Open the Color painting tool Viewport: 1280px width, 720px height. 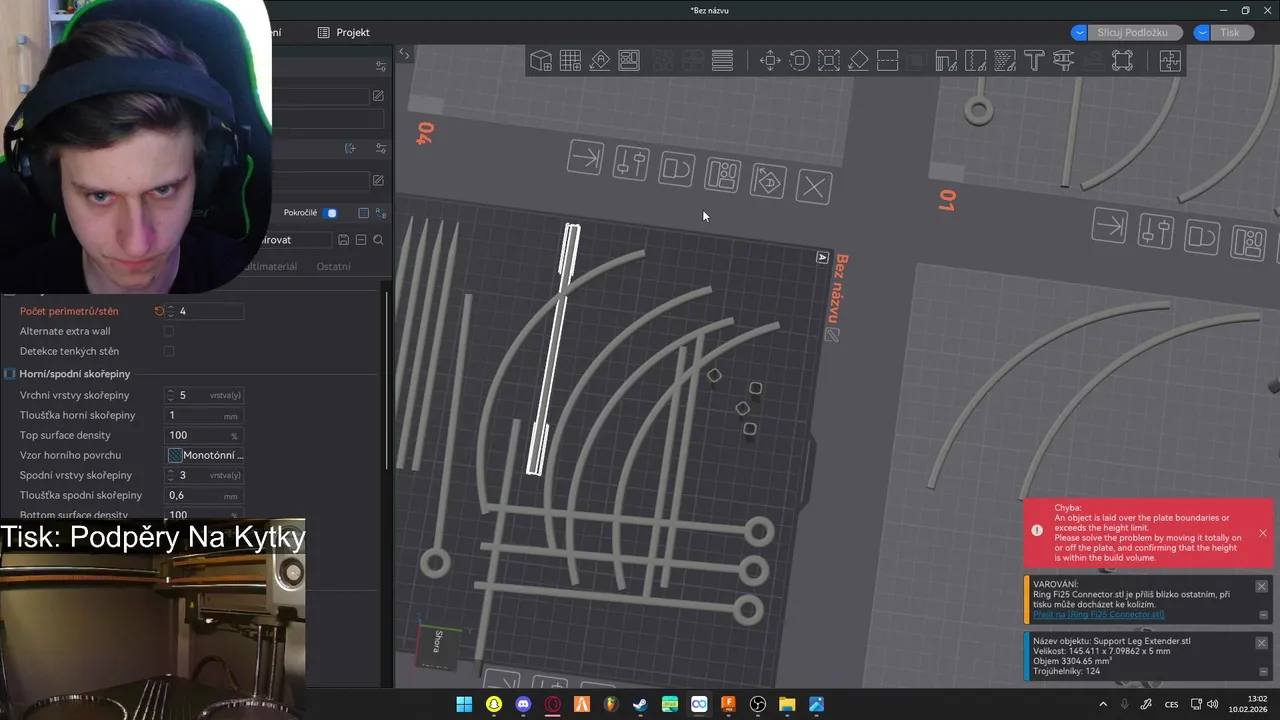1005,61
